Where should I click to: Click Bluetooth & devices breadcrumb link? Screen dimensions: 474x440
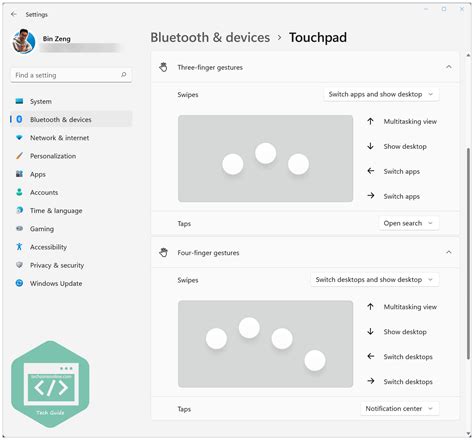coord(210,37)
